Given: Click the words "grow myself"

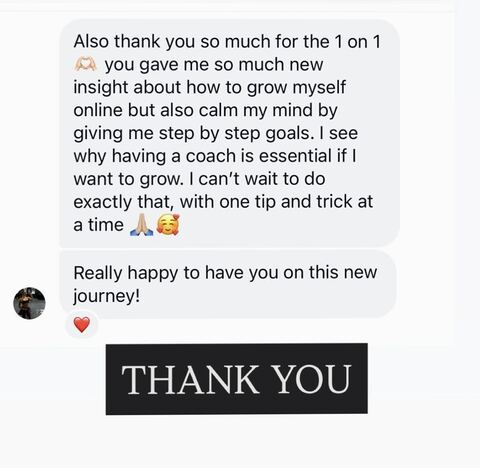Looking at the screenshot, I should (x=296, y=88).
